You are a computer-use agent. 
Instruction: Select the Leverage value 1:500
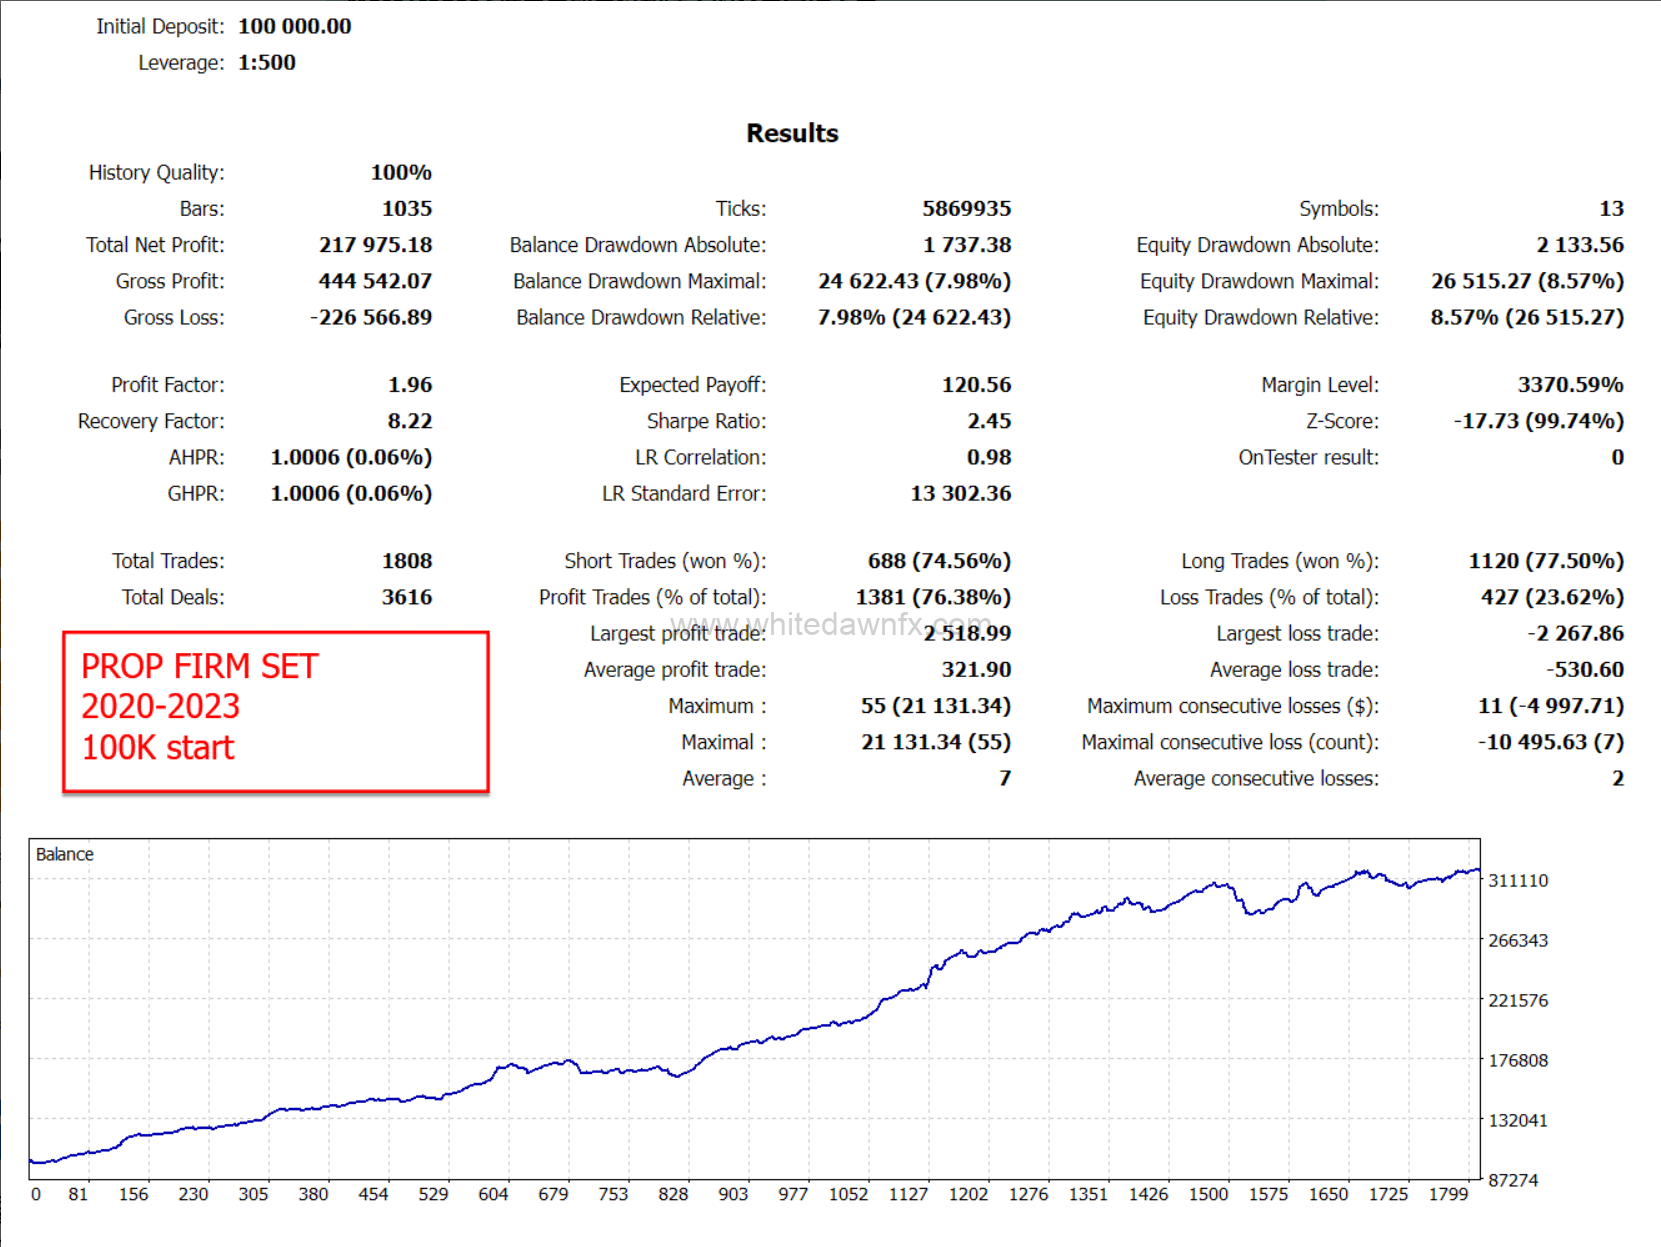point(266,62)
